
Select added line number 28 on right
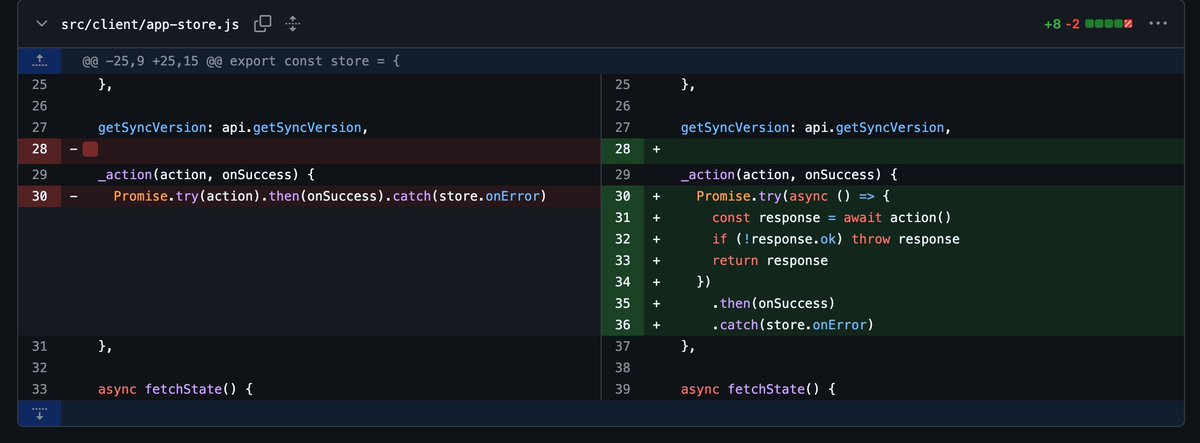point(622,149)
